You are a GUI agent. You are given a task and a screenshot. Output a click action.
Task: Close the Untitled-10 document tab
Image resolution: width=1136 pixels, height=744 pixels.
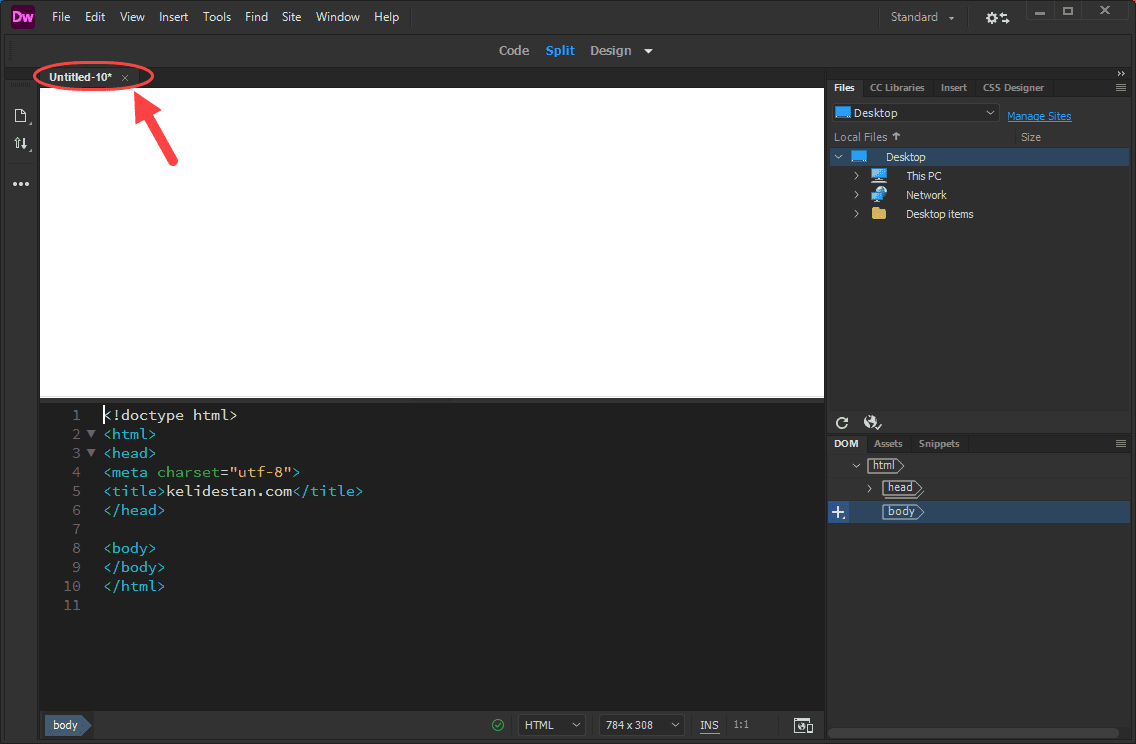pos(125,78)
